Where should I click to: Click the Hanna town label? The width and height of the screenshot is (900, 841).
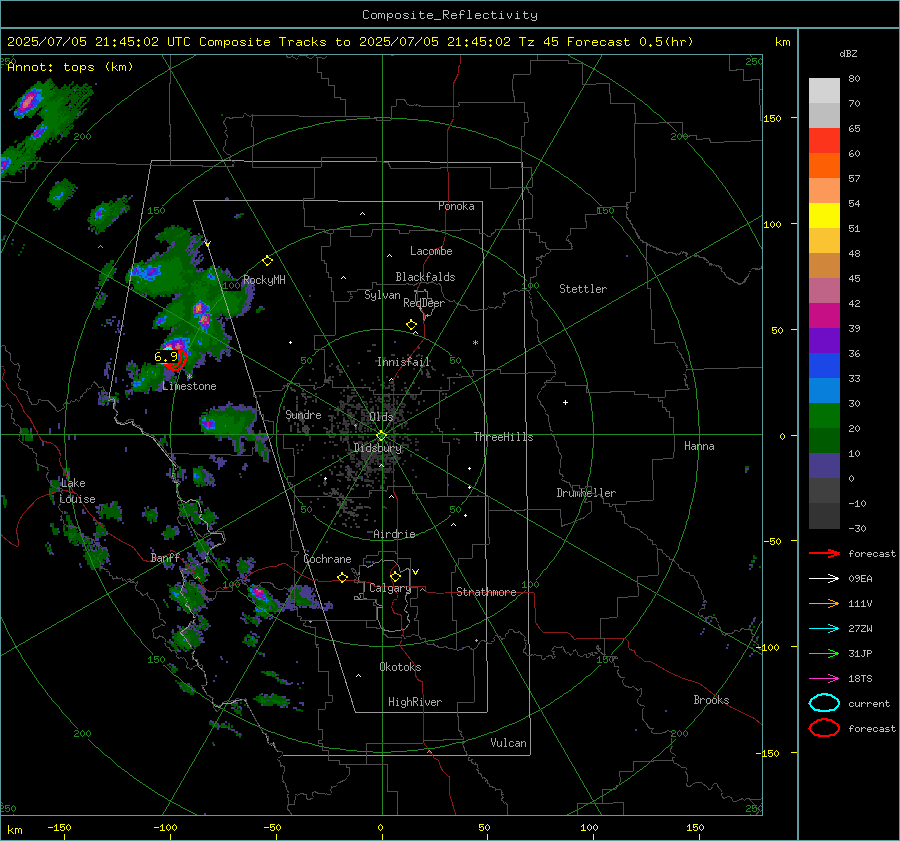click(x=699, y=446)
